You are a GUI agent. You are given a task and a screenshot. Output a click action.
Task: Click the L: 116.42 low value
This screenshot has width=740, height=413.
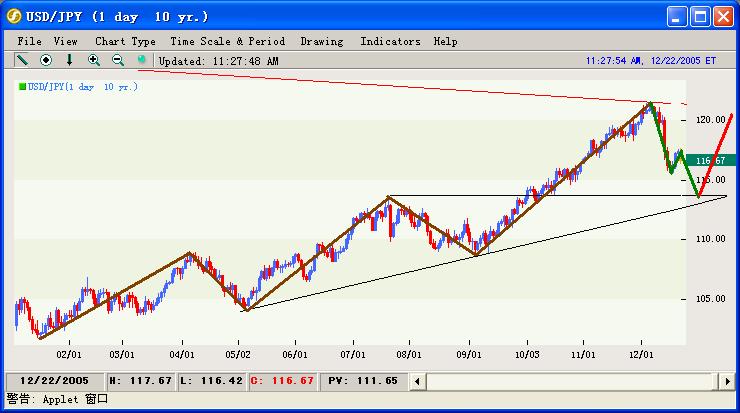pyautogui.click(x=211, y=381)
